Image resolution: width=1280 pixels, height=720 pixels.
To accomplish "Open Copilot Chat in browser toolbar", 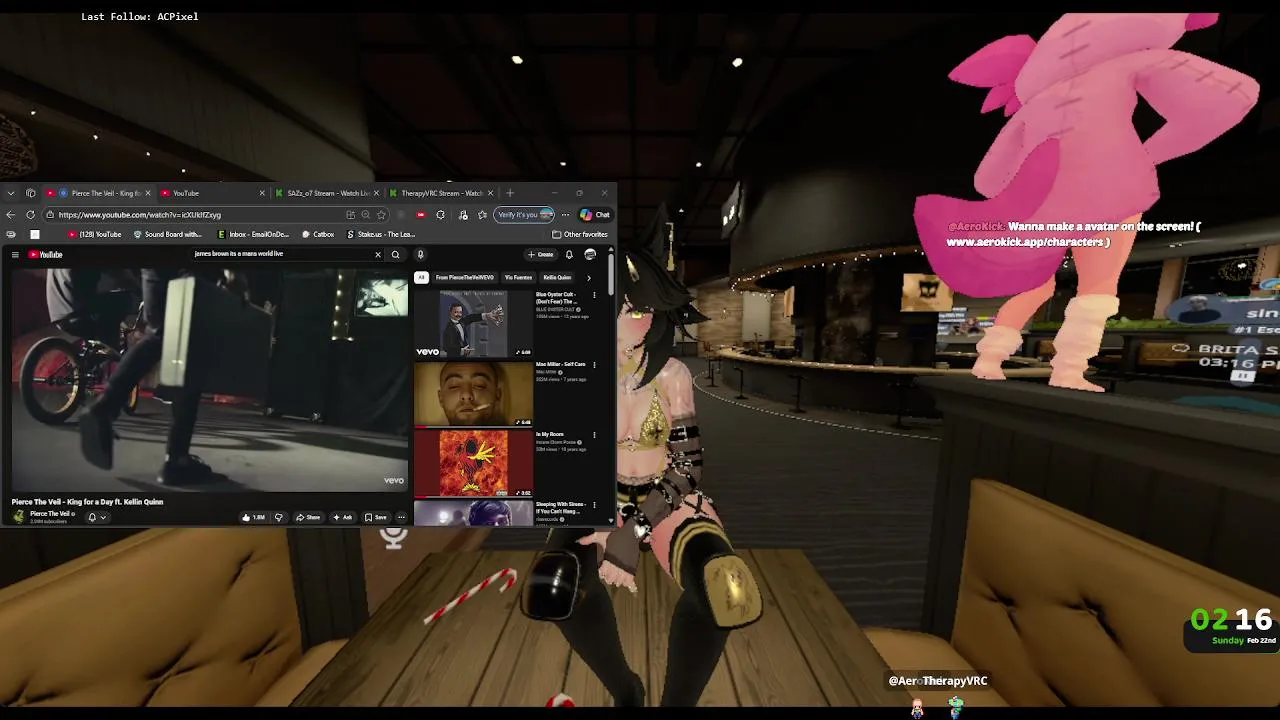I will 595,215.
